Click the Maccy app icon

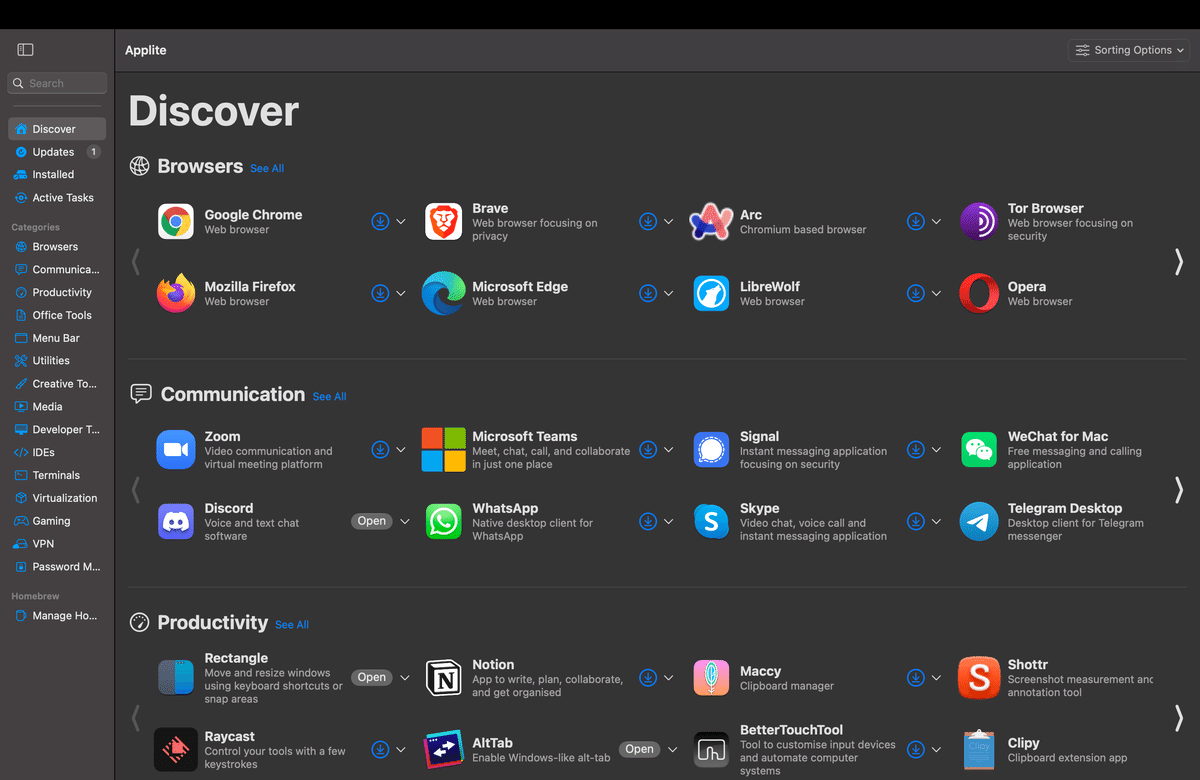[x=711, y=678]
